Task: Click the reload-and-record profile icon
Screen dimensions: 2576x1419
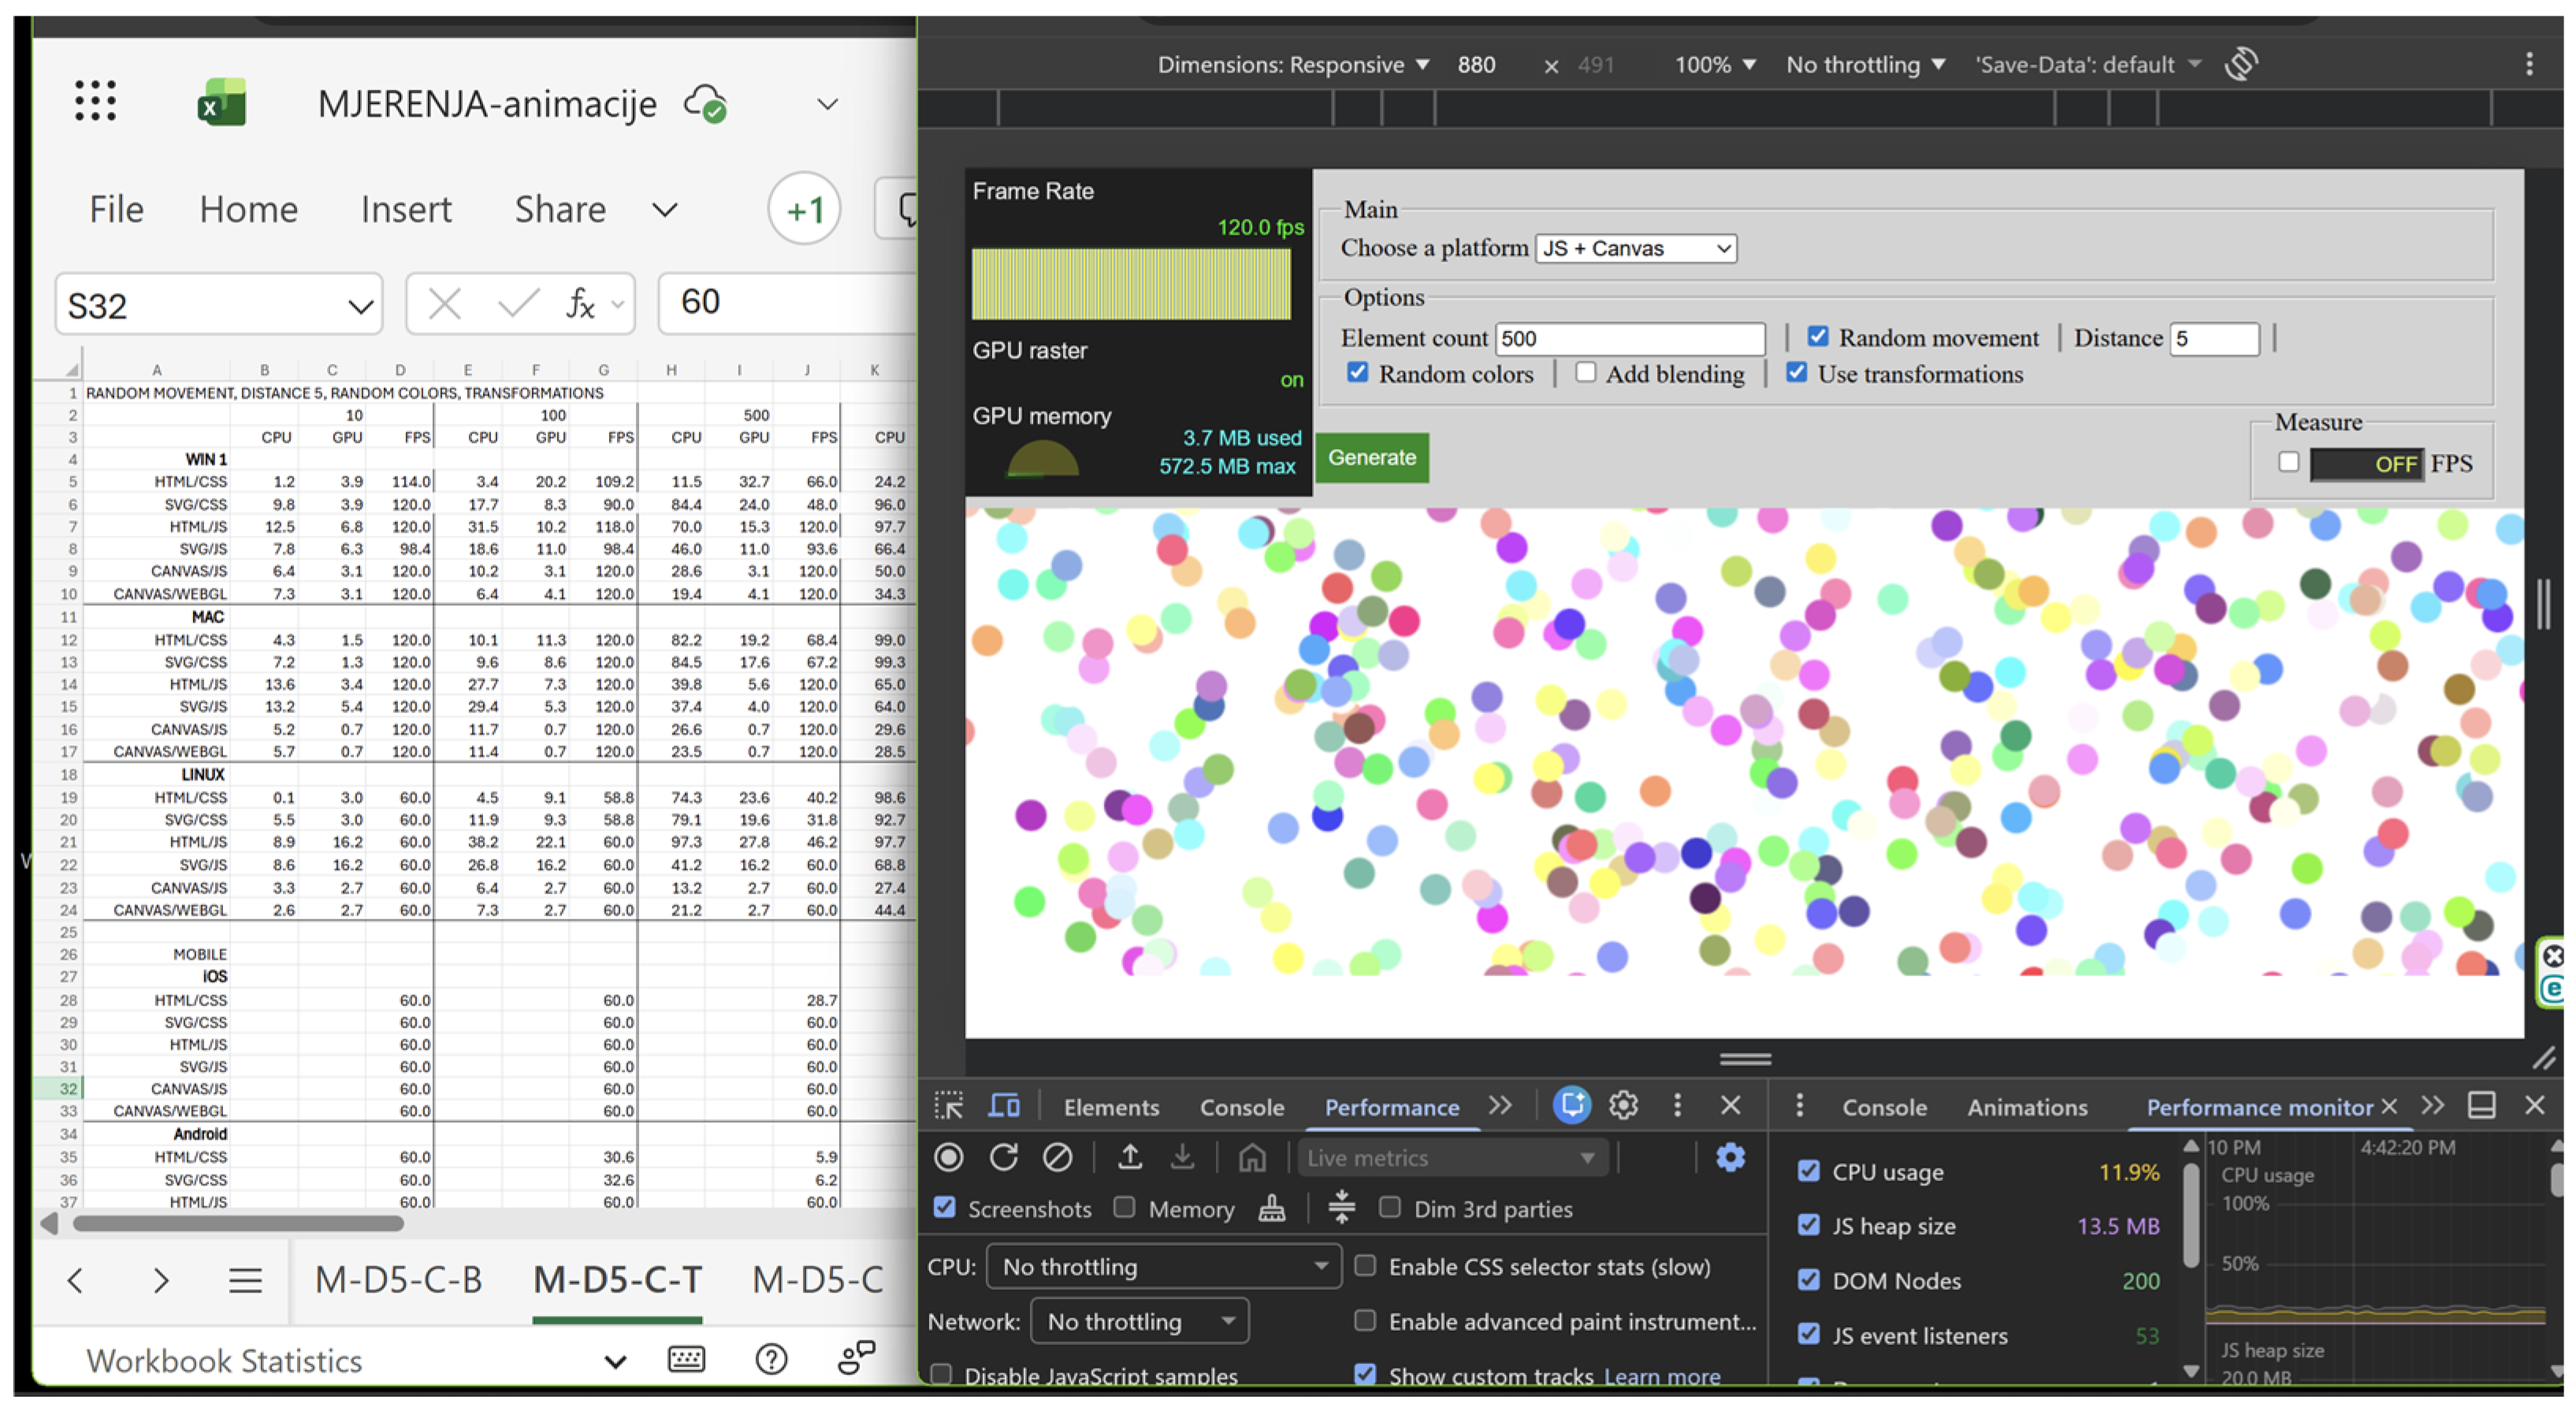Action: point(1003,1157)
